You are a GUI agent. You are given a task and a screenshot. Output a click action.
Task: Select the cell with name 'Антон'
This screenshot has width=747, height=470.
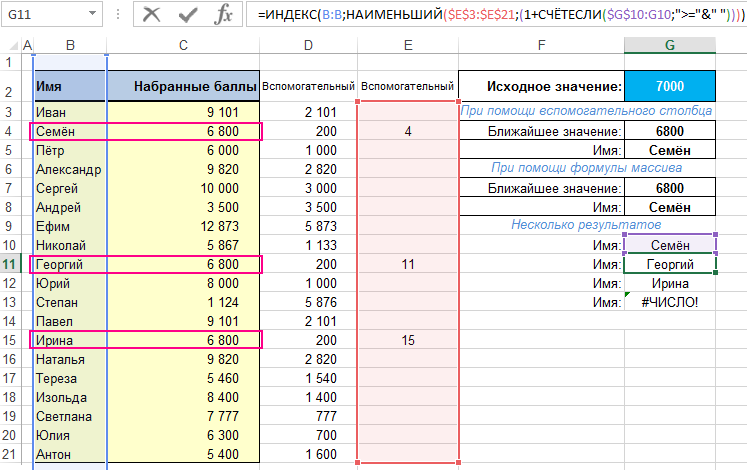tap(70, 454)
